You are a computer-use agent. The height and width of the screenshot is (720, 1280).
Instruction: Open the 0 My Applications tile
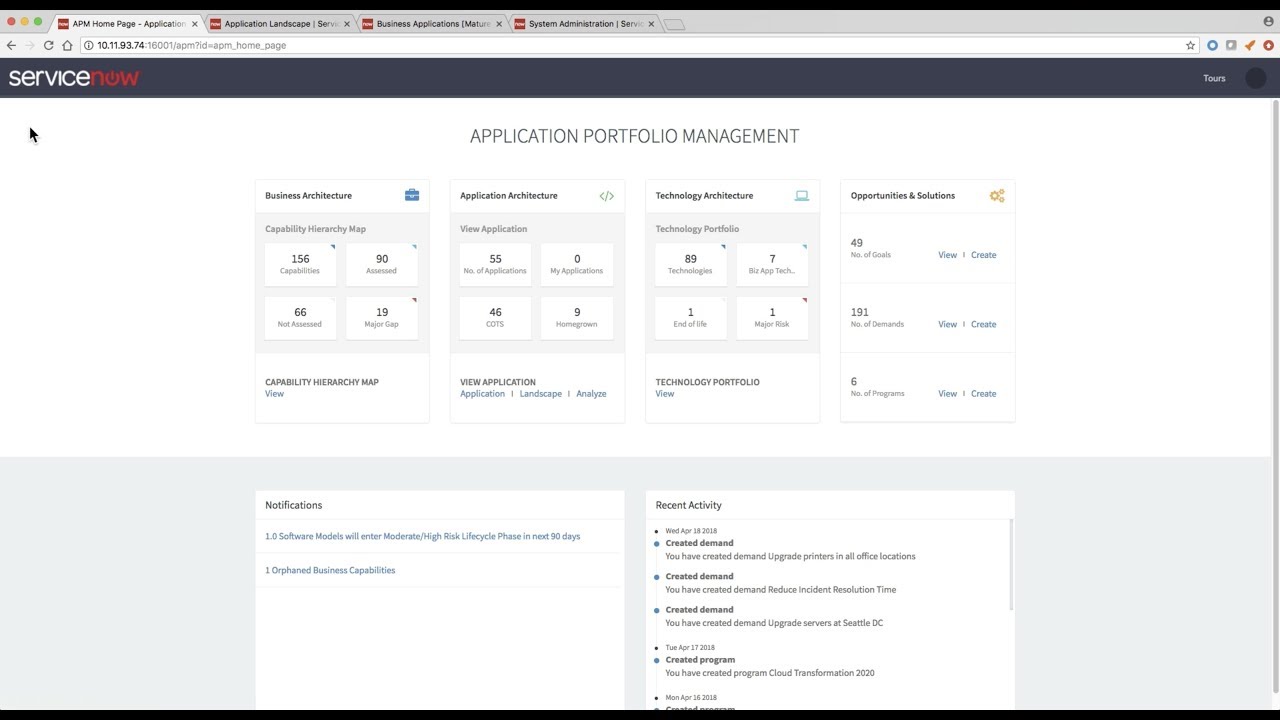coord(577,264)
